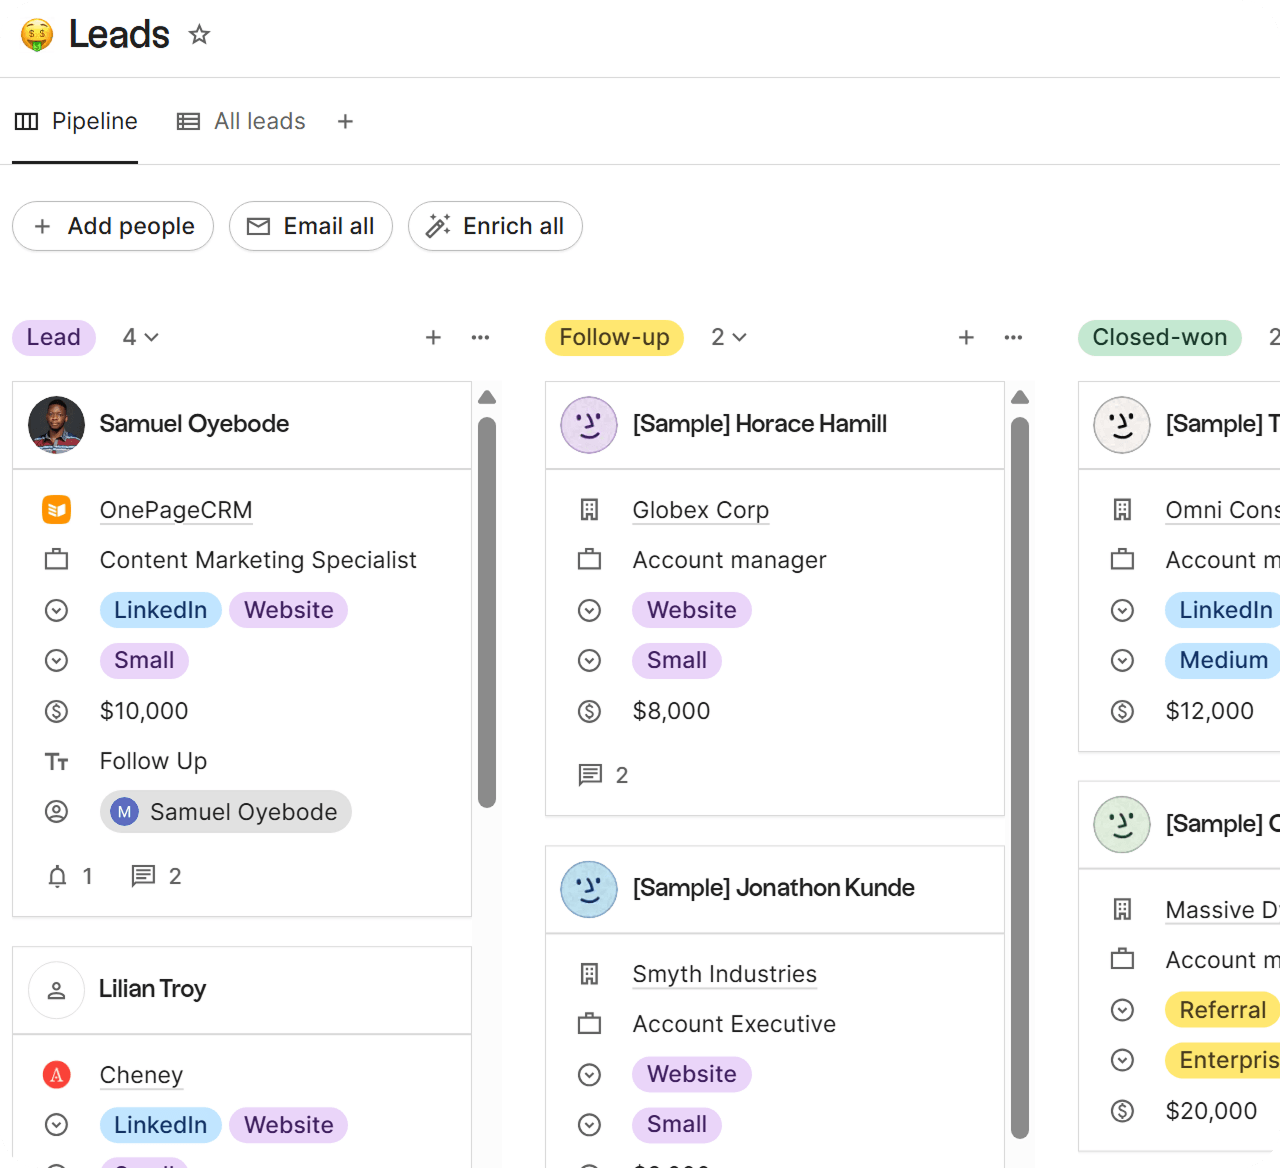
Task: Click the red Cheney company logo
Action: point(57,1075)
